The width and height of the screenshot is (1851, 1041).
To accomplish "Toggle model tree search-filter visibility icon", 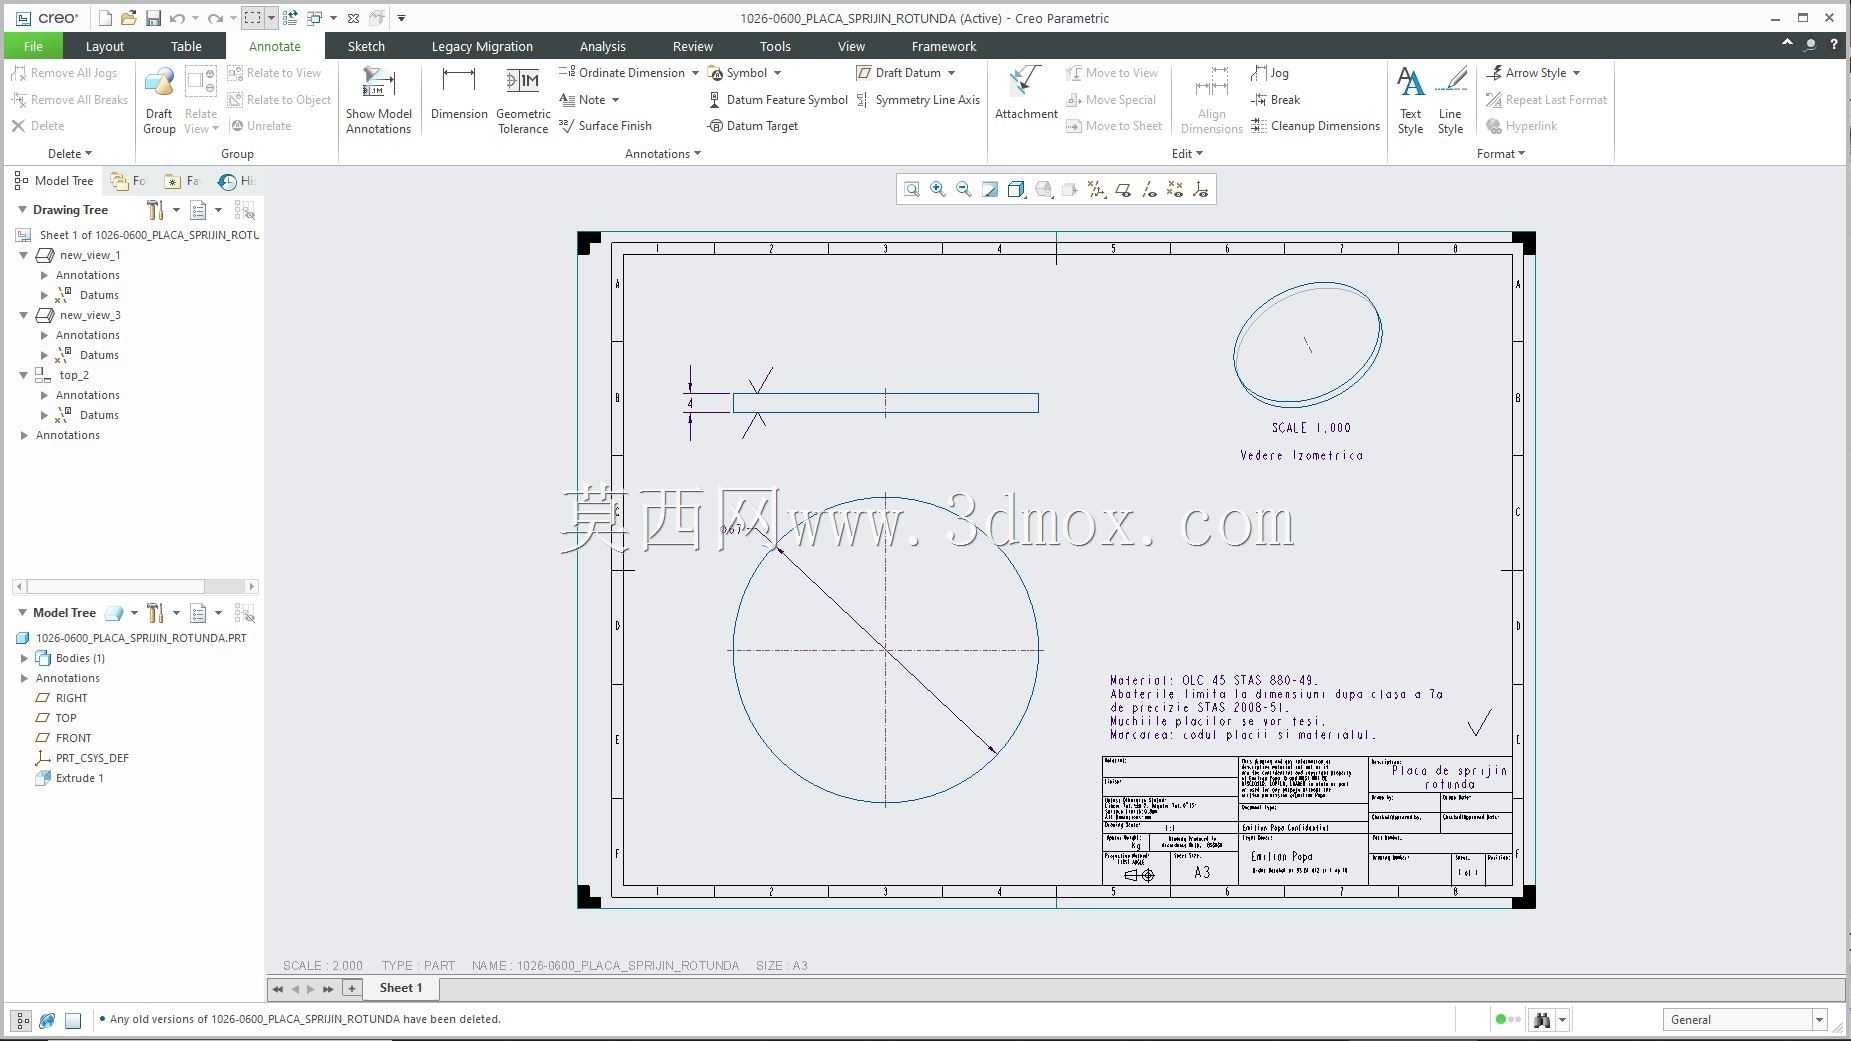I will (244, 613).
